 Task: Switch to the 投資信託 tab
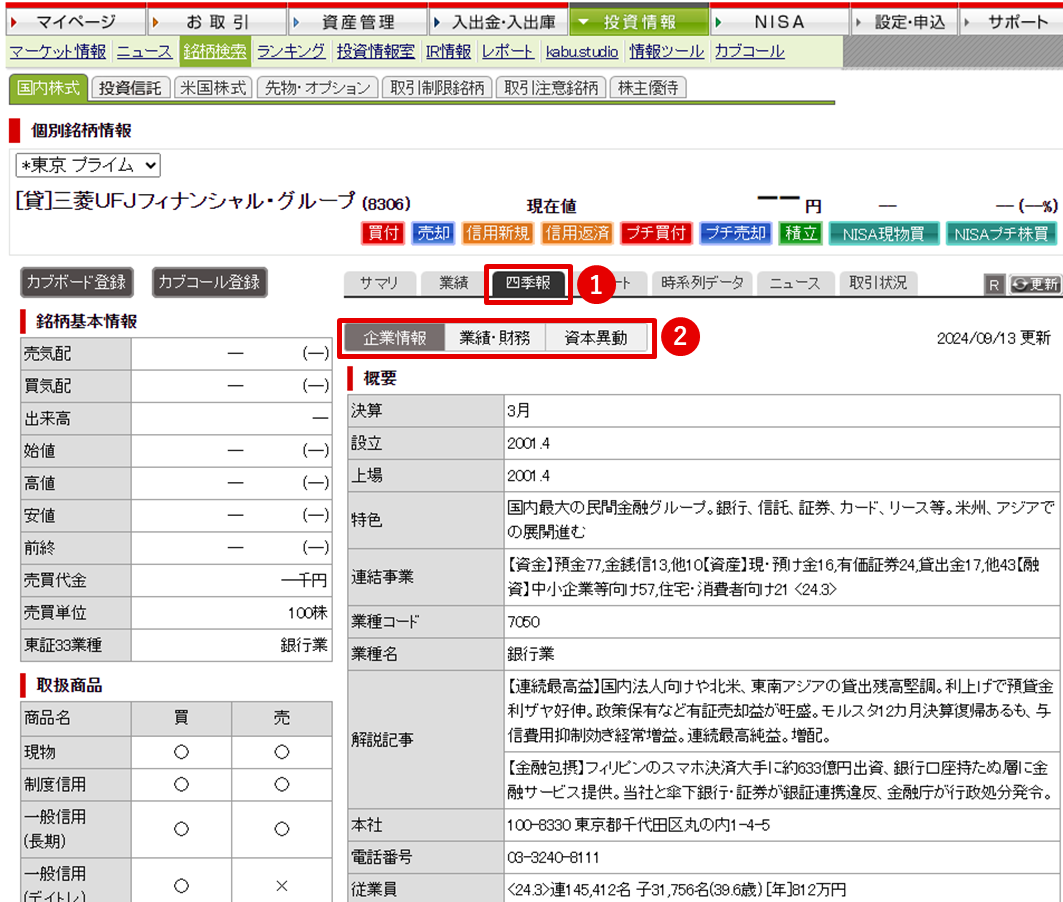pyautogui.click(x=130, y=88)
